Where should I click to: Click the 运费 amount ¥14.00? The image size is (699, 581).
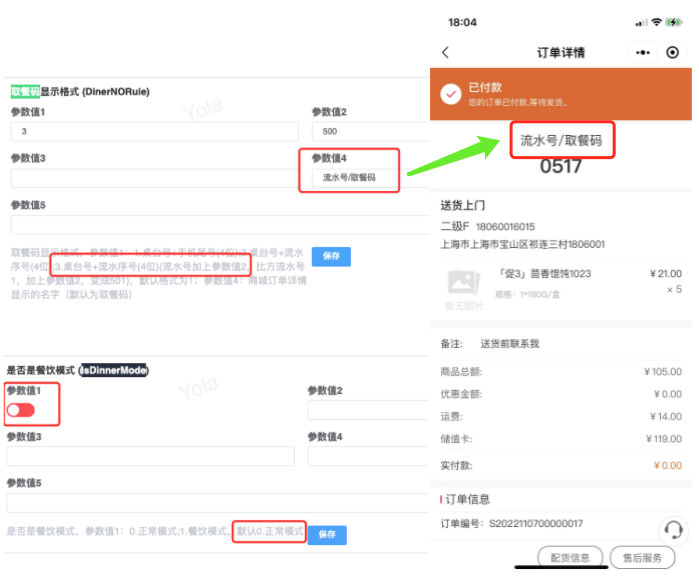point(666,416)
